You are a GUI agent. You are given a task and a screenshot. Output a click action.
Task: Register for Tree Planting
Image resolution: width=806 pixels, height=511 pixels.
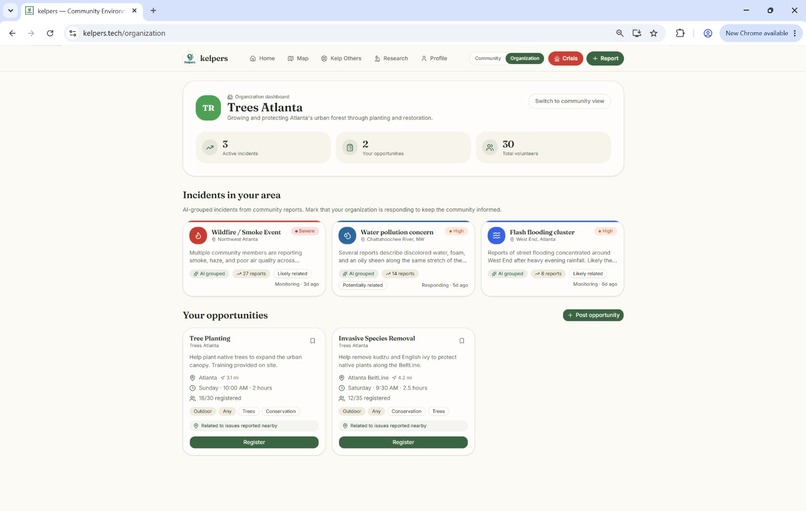[x=254, y=442]
